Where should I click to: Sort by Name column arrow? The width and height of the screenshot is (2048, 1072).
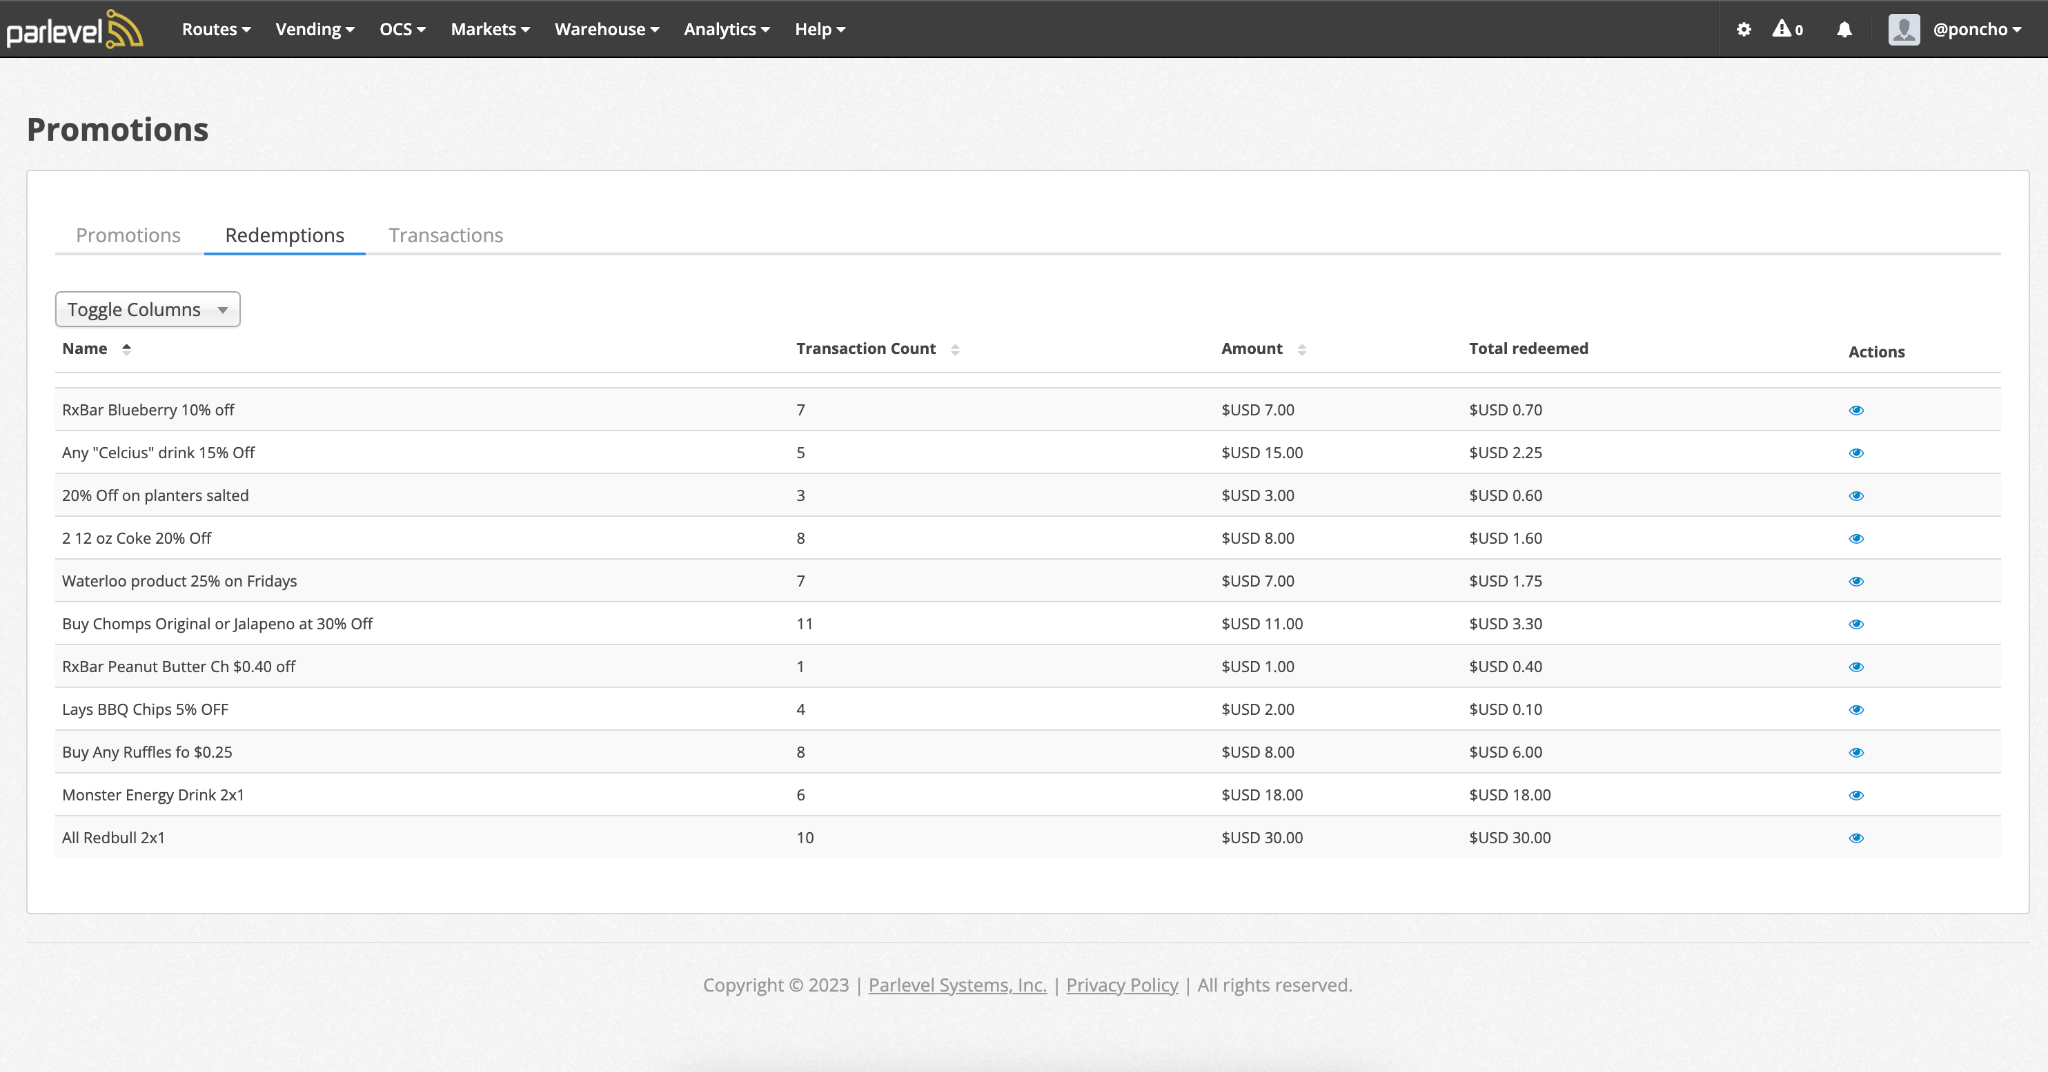(126, 349)
